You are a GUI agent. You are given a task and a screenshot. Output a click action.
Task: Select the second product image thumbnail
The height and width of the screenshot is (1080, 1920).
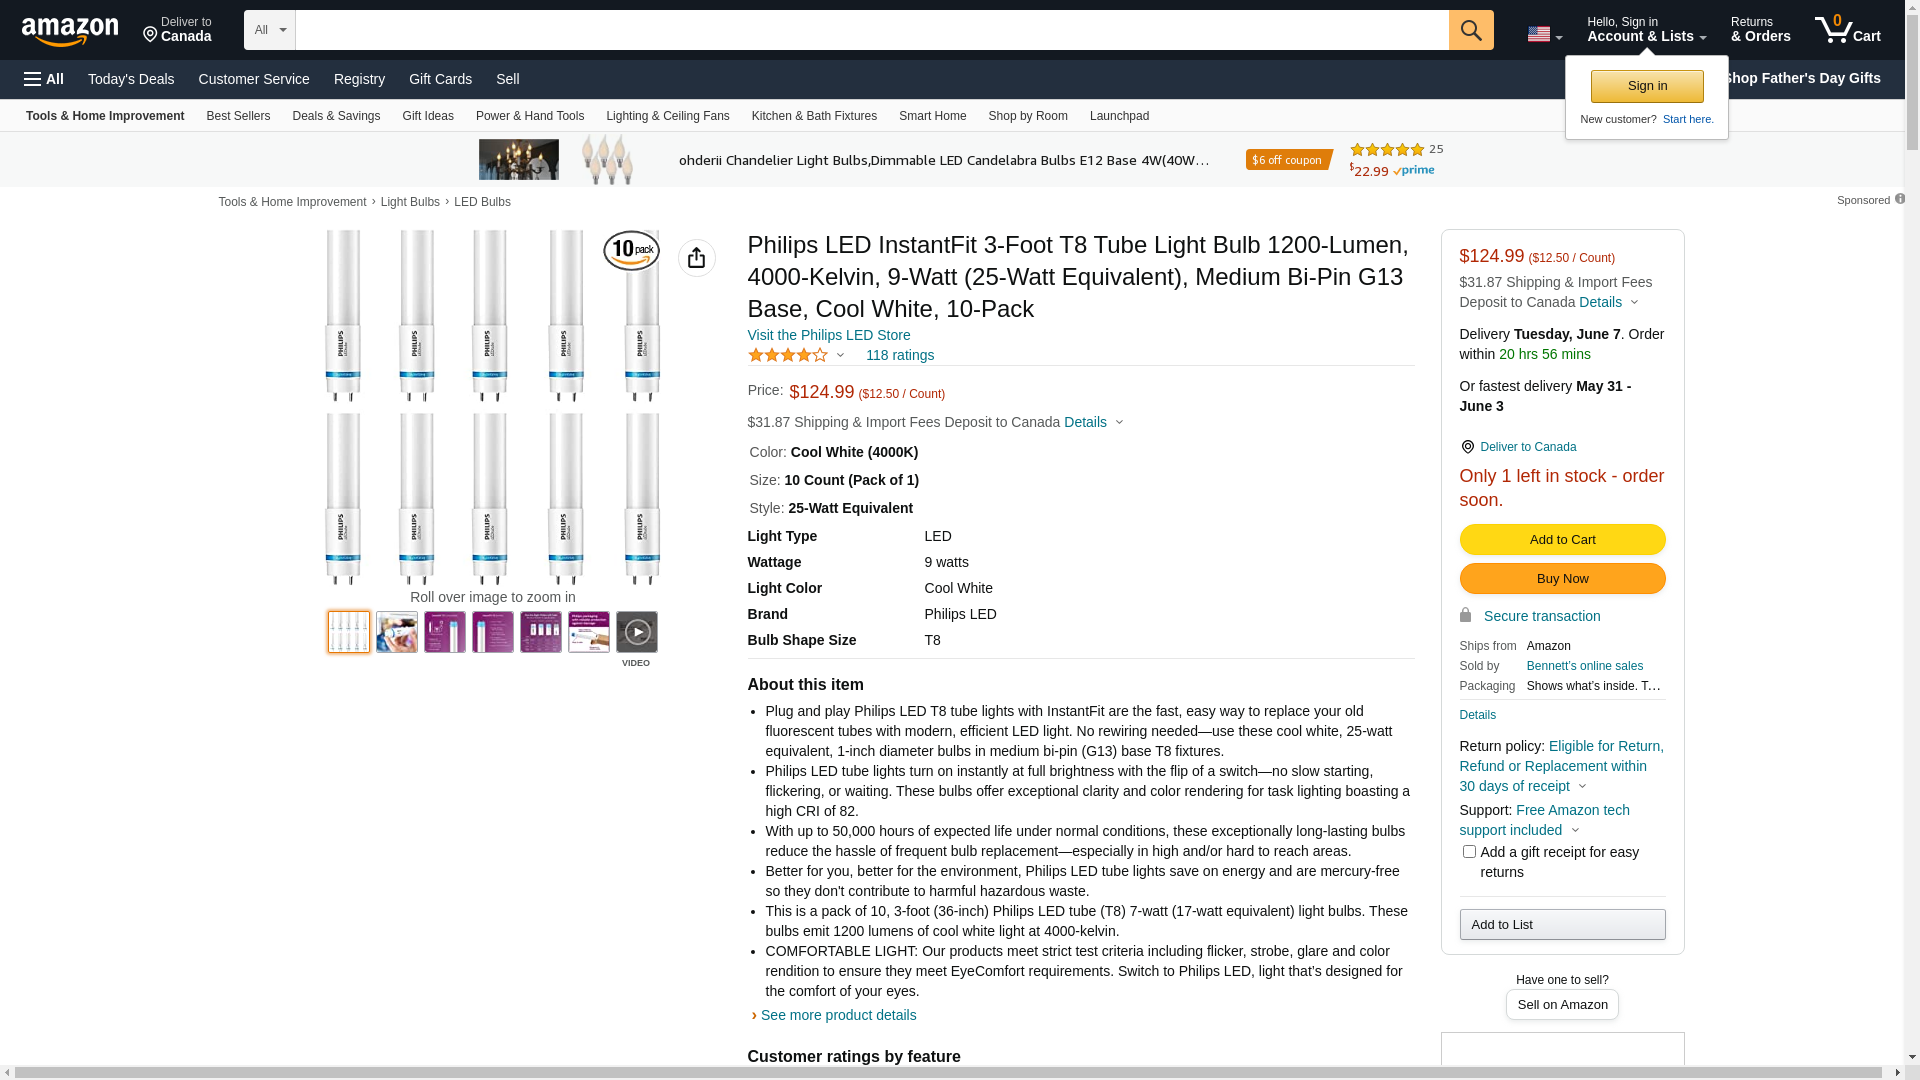coord(397,632)
